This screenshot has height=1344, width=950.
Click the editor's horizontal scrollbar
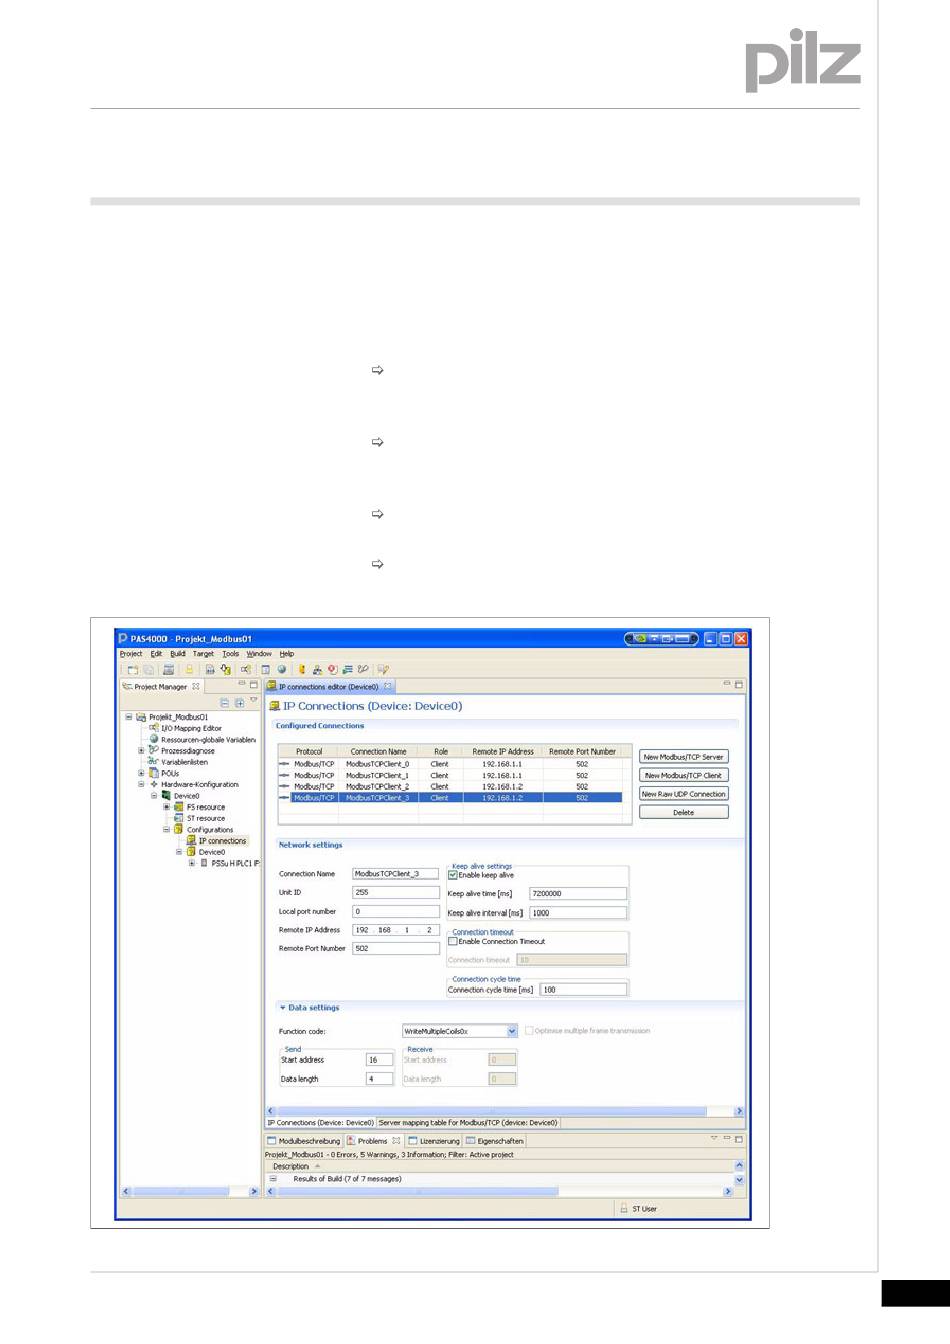505,1111
